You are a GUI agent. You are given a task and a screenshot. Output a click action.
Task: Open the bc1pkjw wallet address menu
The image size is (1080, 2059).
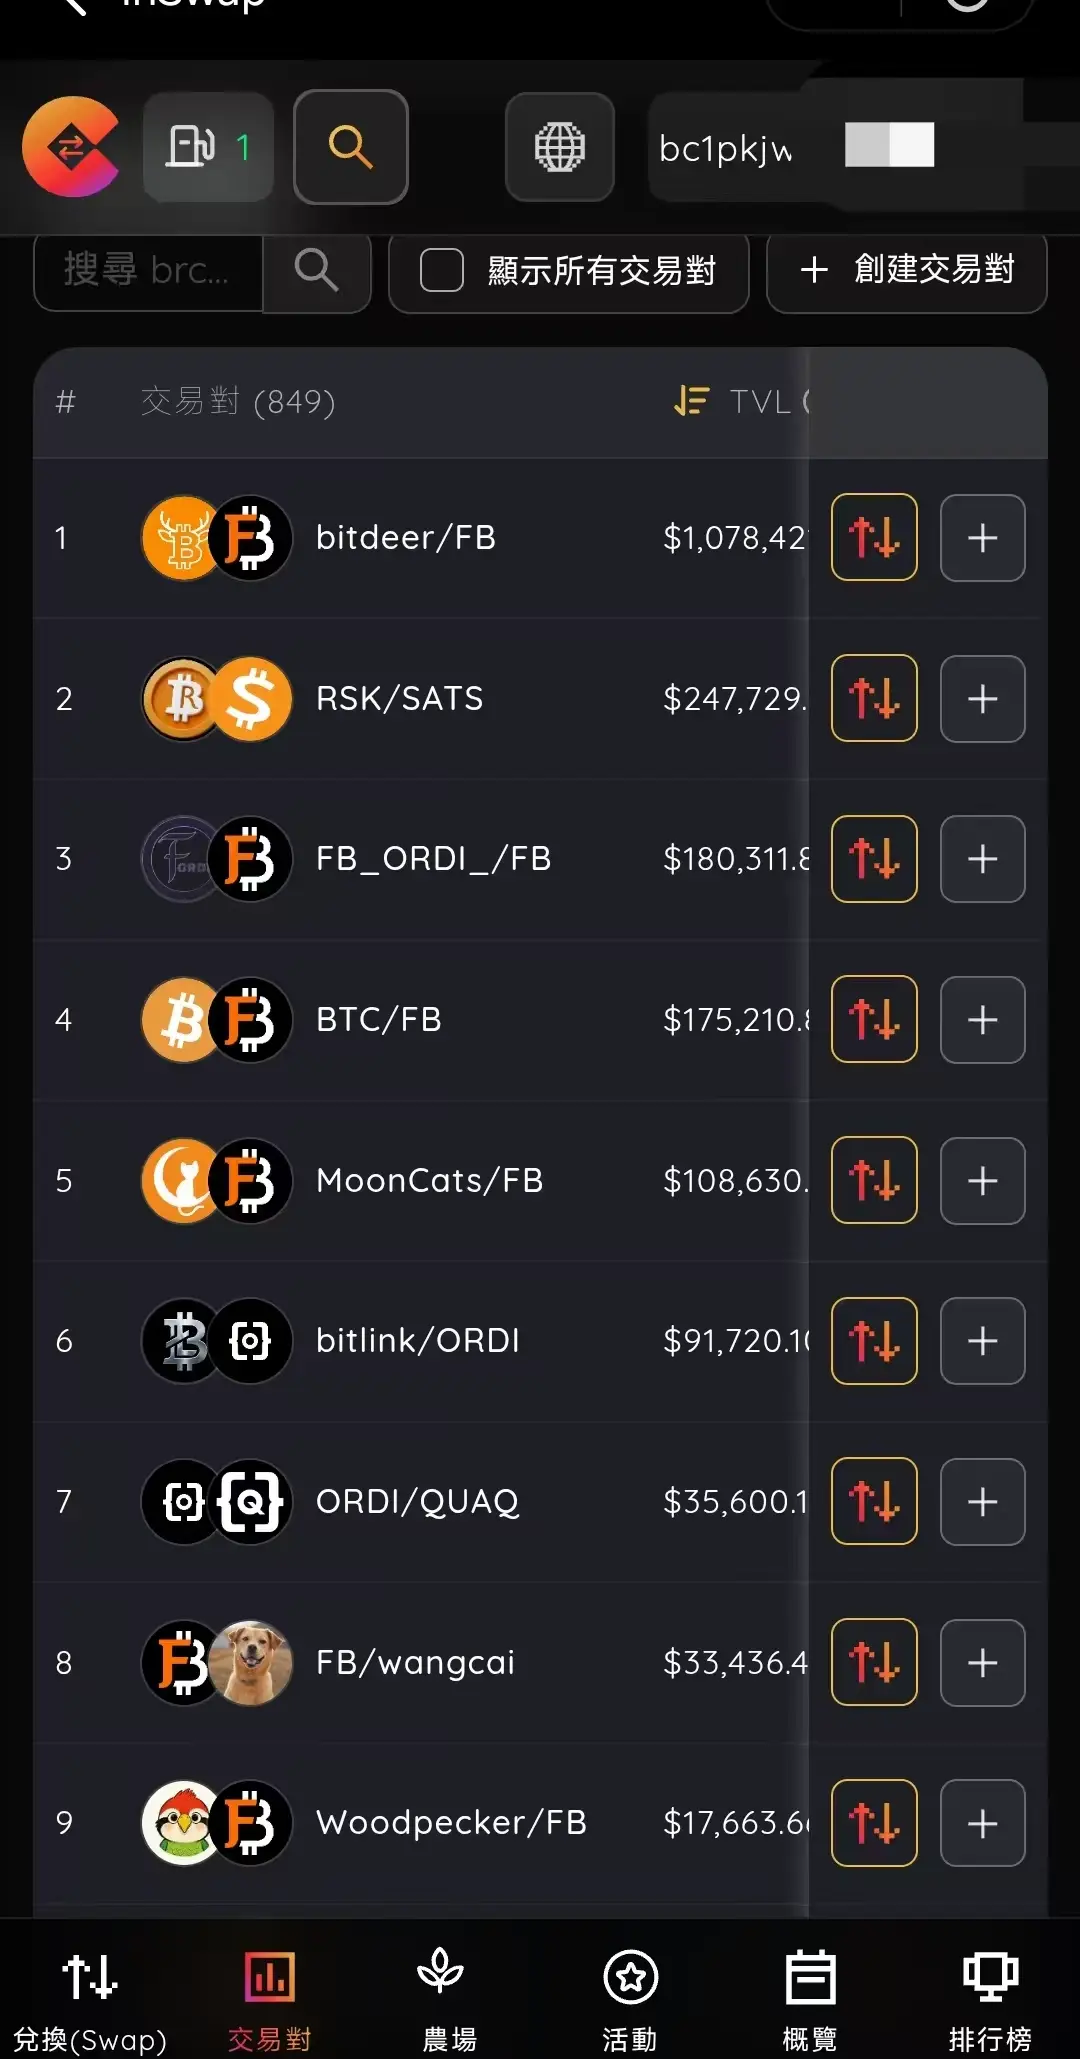pyautogui.click(x=726, y=148)
